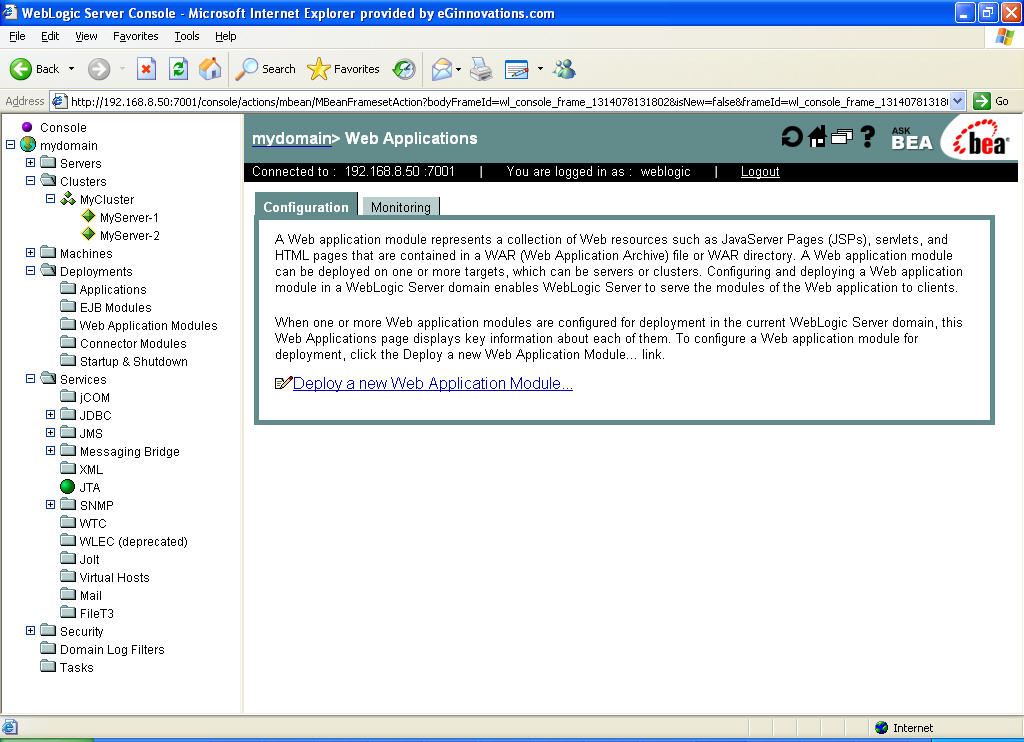The width and height of the screenshot is (1024, 742).
Task: Open the Back button history dropdown arrow
Action: pyautogui.click(x=71, y=69)
